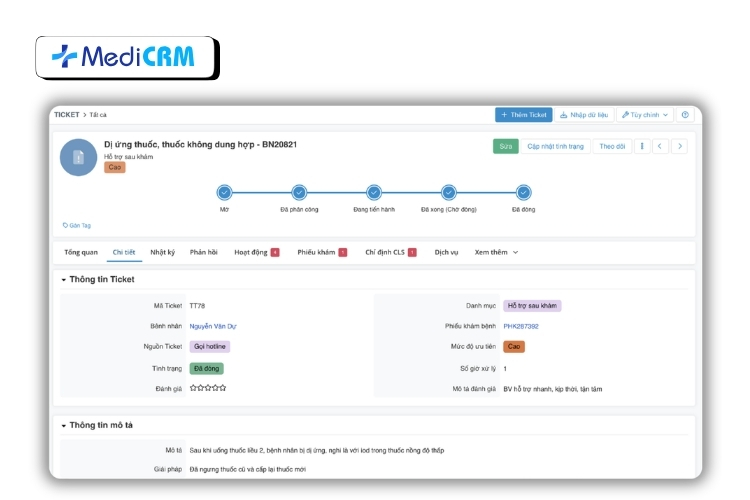The height and width of the screenshot is (500, 750).
Task: Click the help icon in top toolbar
Action: pos(685,115)
